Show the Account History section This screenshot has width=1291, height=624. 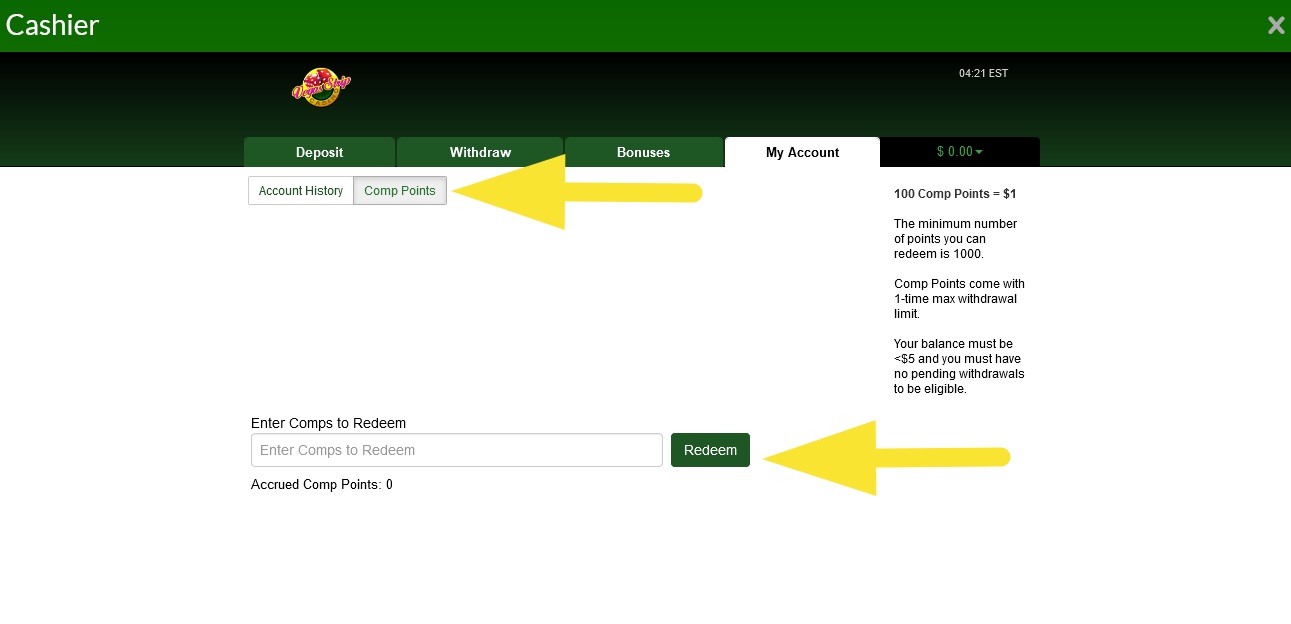click(301, 191)
